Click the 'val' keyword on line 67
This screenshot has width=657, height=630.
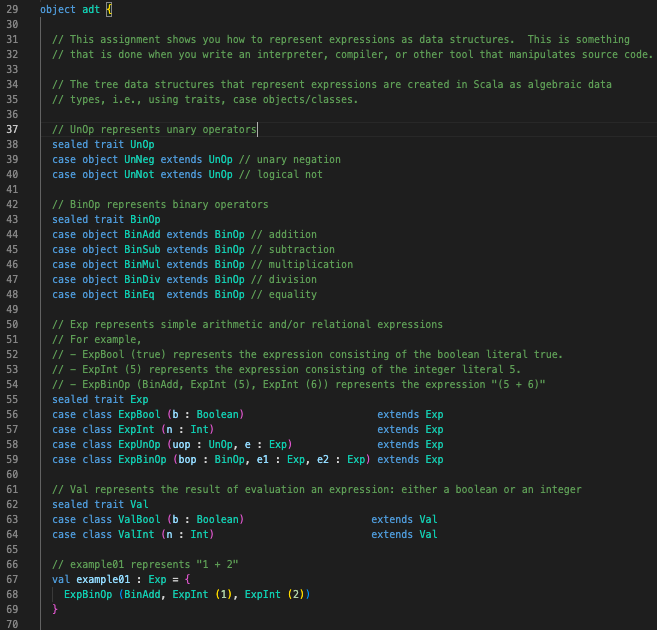click(61, 579)
